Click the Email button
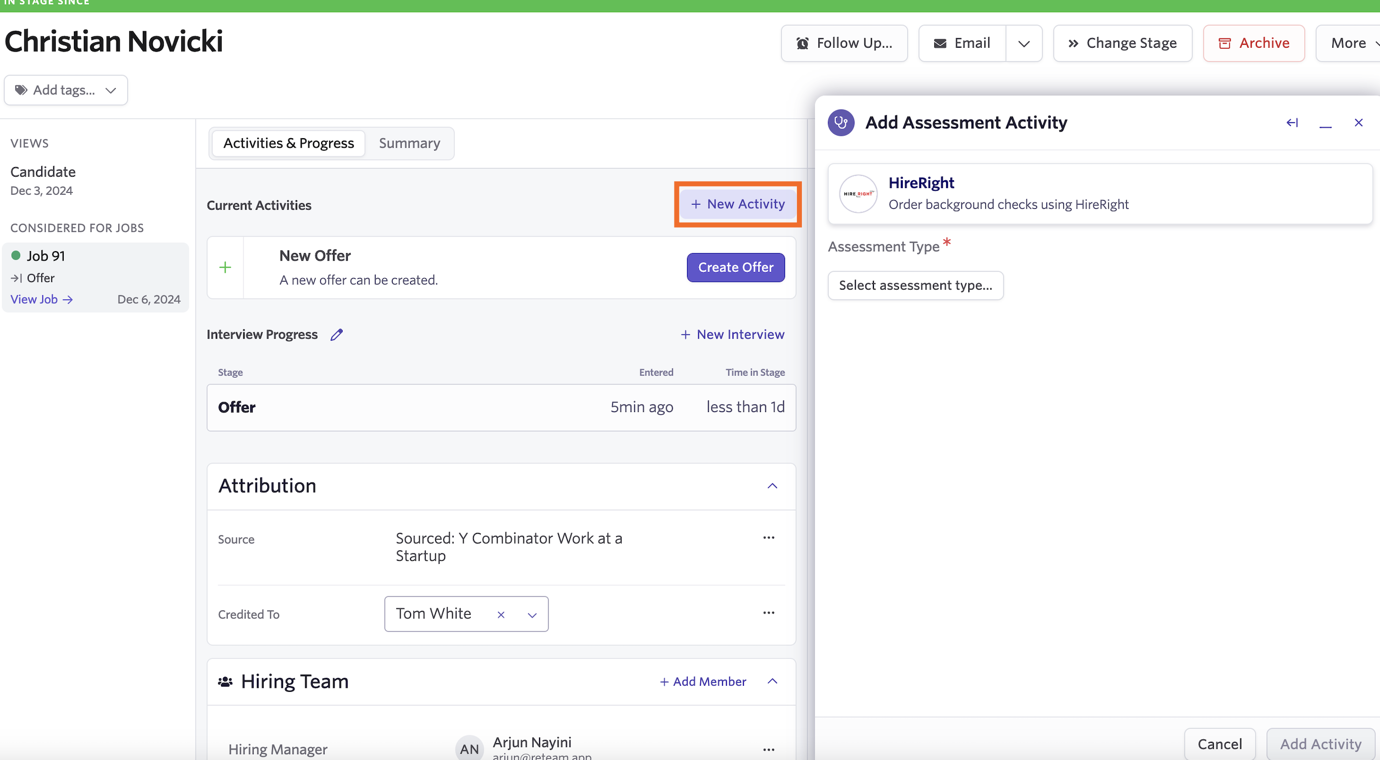The height and width of the screenshot is (760, 1380). coord(962,43)
